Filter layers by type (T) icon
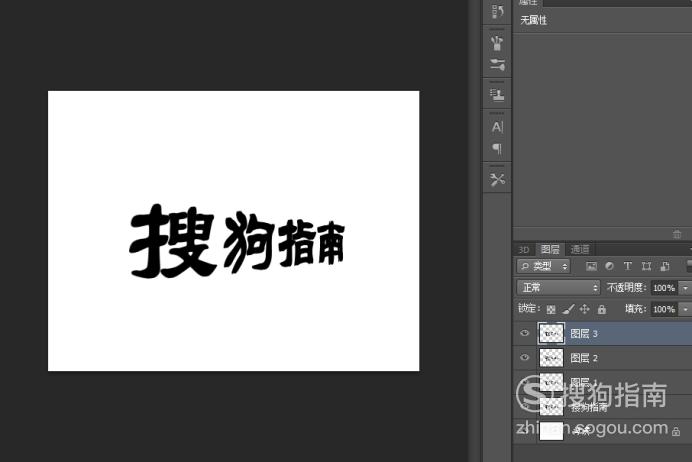 pyautogui.click(x=628, y=266)
